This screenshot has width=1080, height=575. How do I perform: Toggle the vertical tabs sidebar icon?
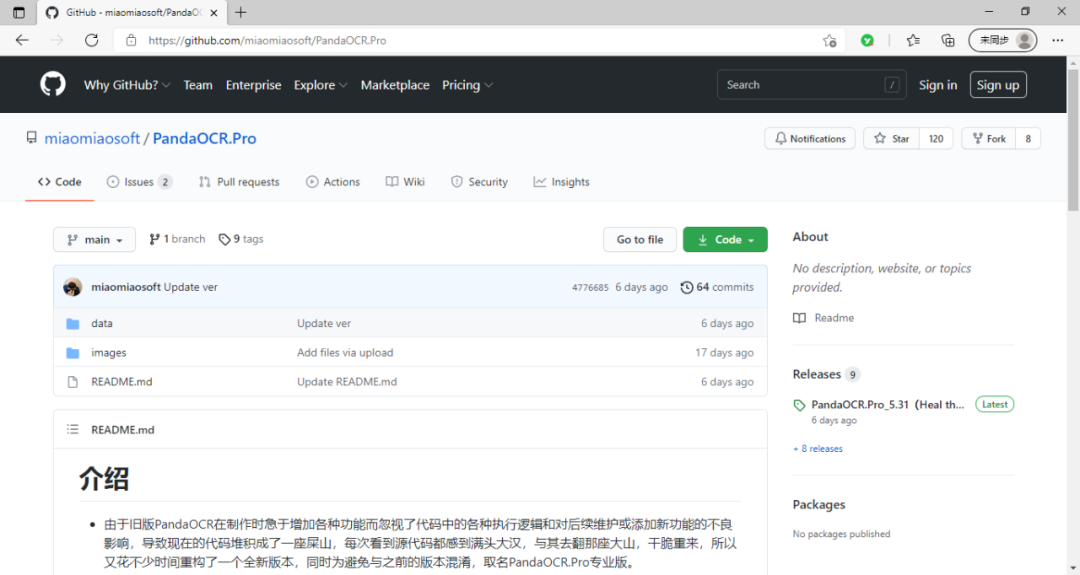(x=19, y=12)
